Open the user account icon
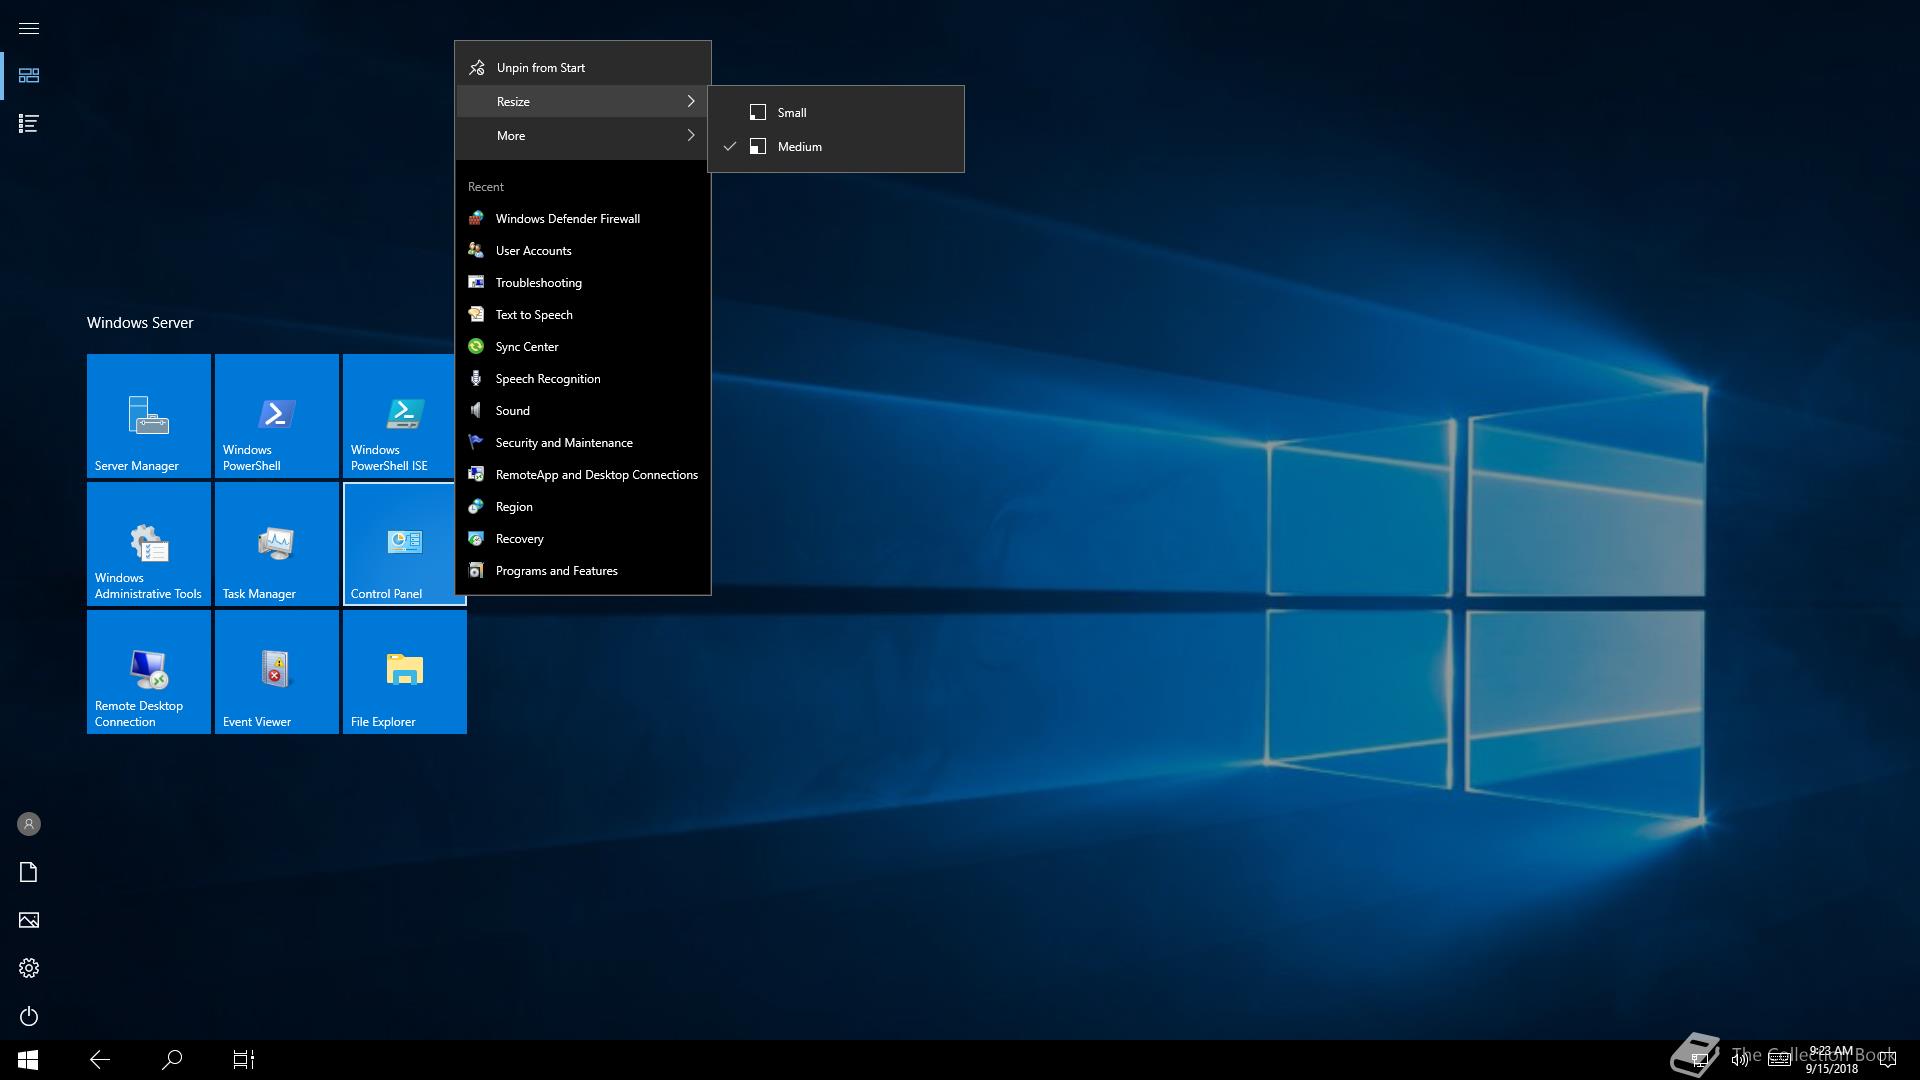The width and height of the screenshot is (1920, 1080). tap(29, 824)
